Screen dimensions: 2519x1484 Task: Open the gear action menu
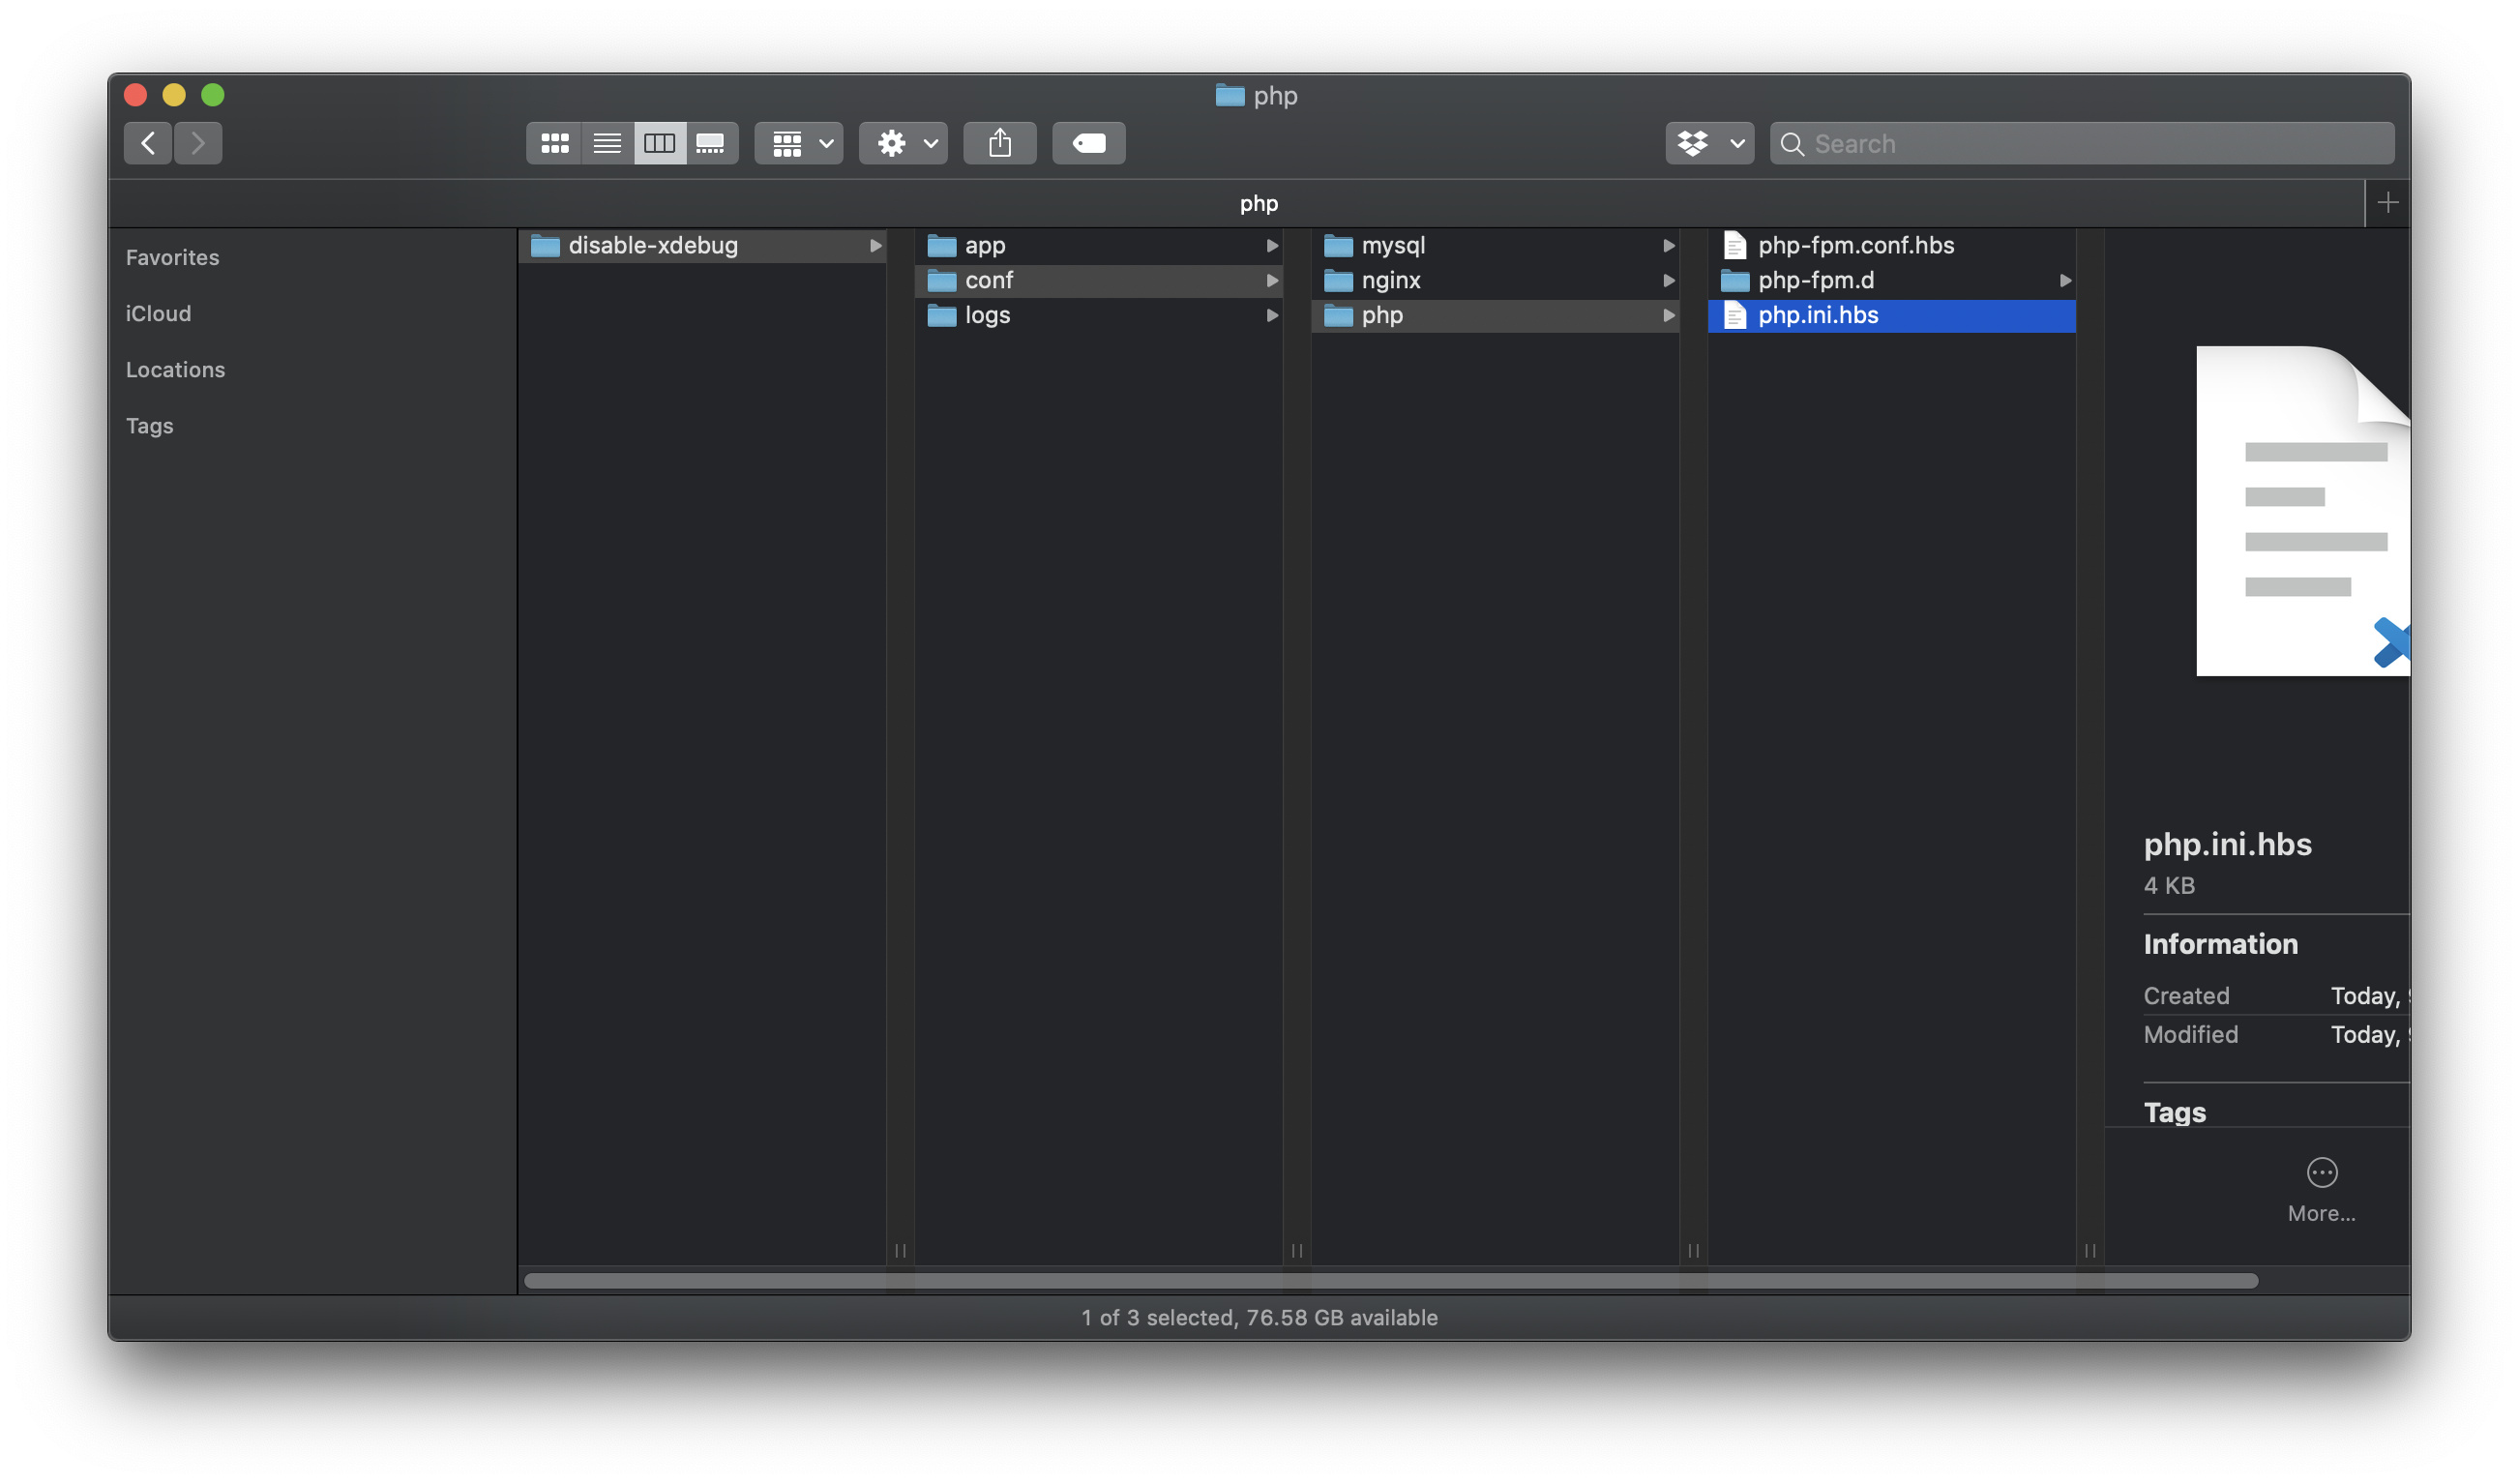(903, 143)
